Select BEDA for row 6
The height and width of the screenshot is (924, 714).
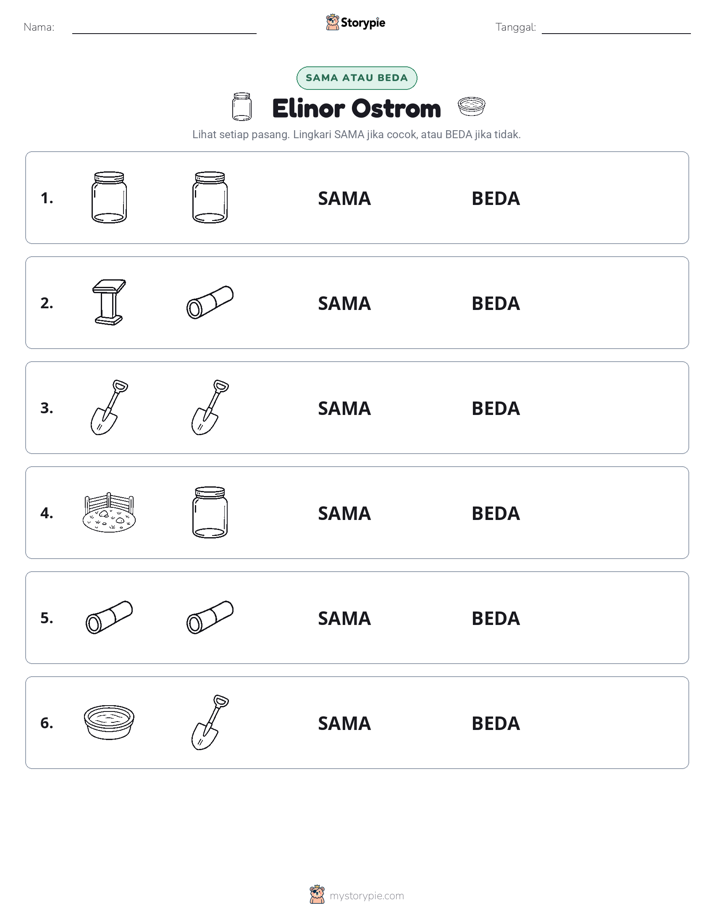tap(496, 722)
